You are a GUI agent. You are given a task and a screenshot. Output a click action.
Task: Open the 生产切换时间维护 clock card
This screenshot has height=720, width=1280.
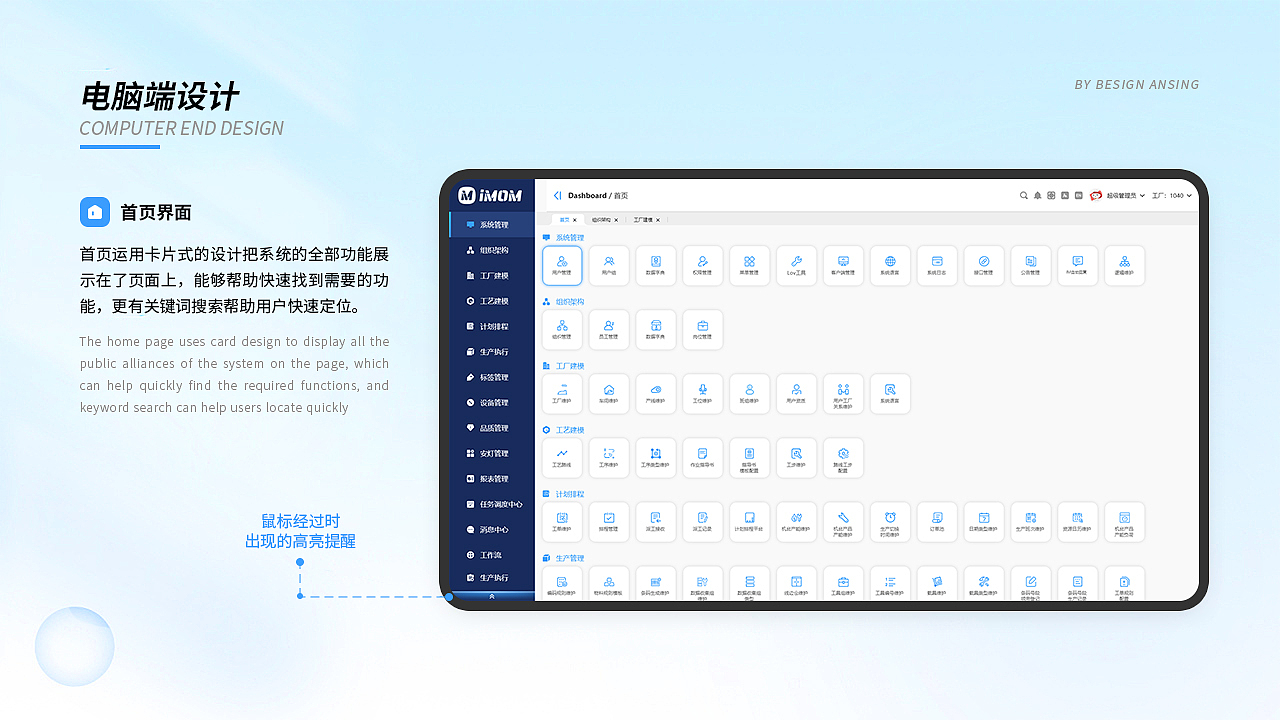(x=890, y=522)
